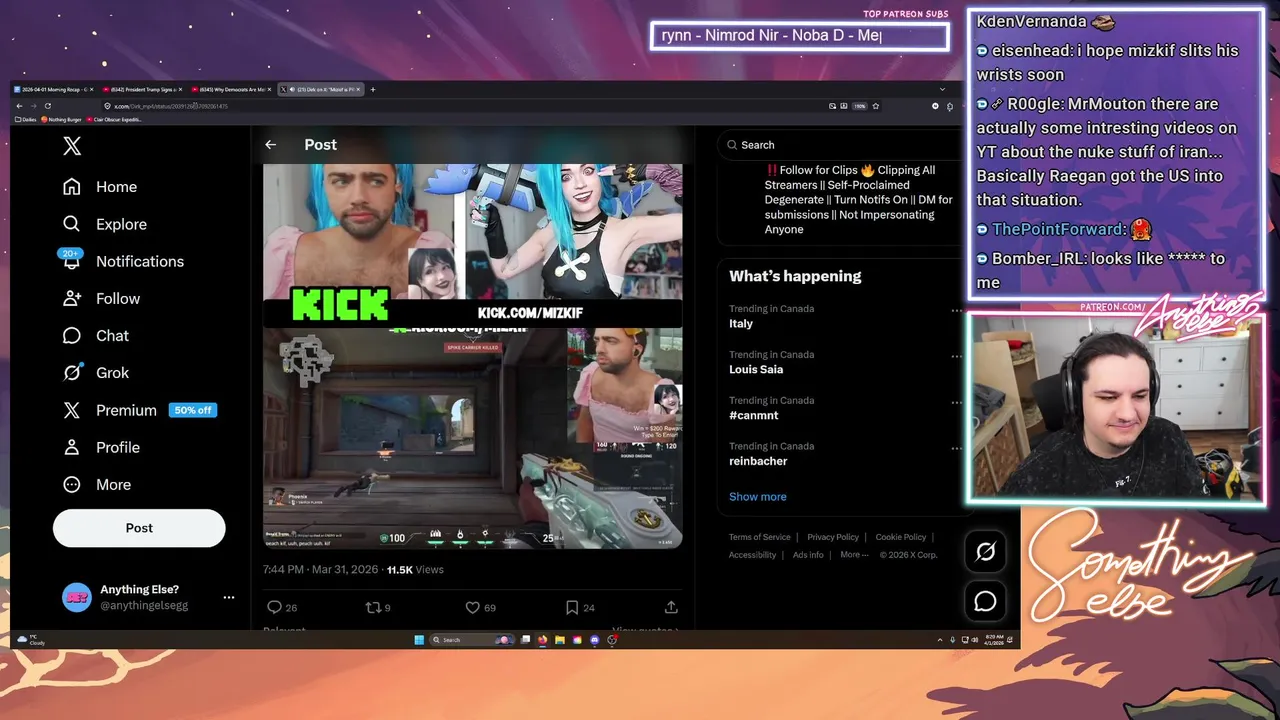Go to the Profile page
Viewport: 1280px width, 720px height.
coord(101,447)
